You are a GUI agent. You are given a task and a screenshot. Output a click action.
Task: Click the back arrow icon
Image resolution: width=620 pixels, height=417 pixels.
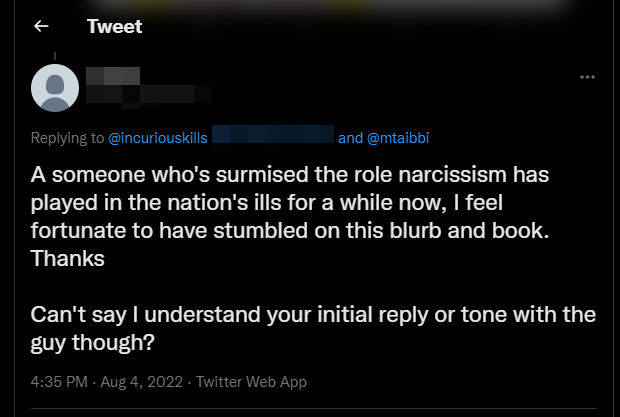[41, 27]
